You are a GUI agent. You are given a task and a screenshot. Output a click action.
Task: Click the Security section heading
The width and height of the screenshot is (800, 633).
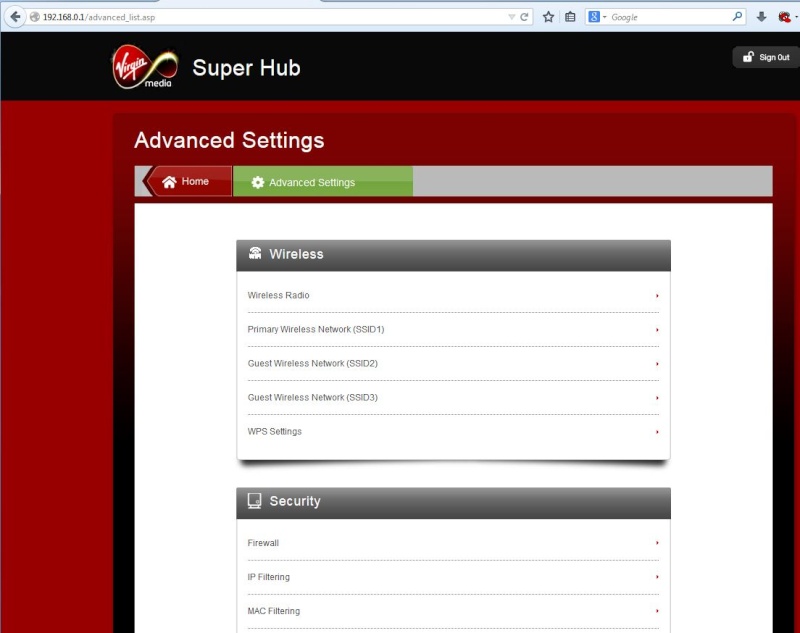[295, 501]
